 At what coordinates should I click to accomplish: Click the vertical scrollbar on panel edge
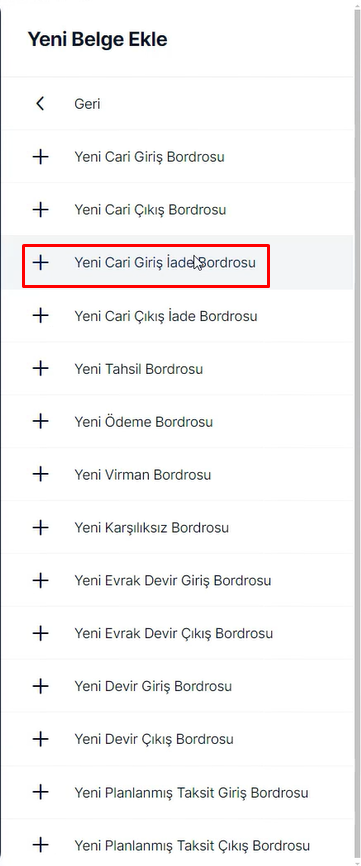[357, 433]
